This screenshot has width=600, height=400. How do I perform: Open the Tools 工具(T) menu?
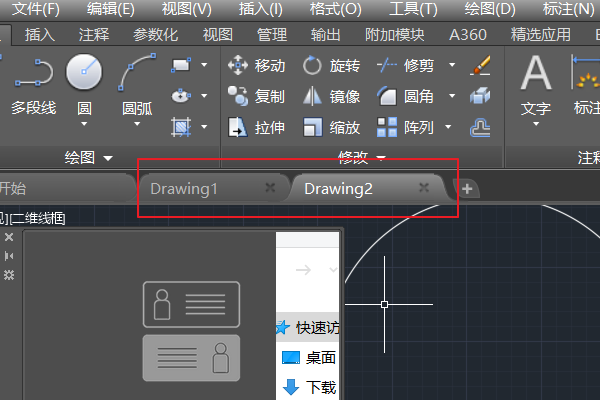(413, 9)
